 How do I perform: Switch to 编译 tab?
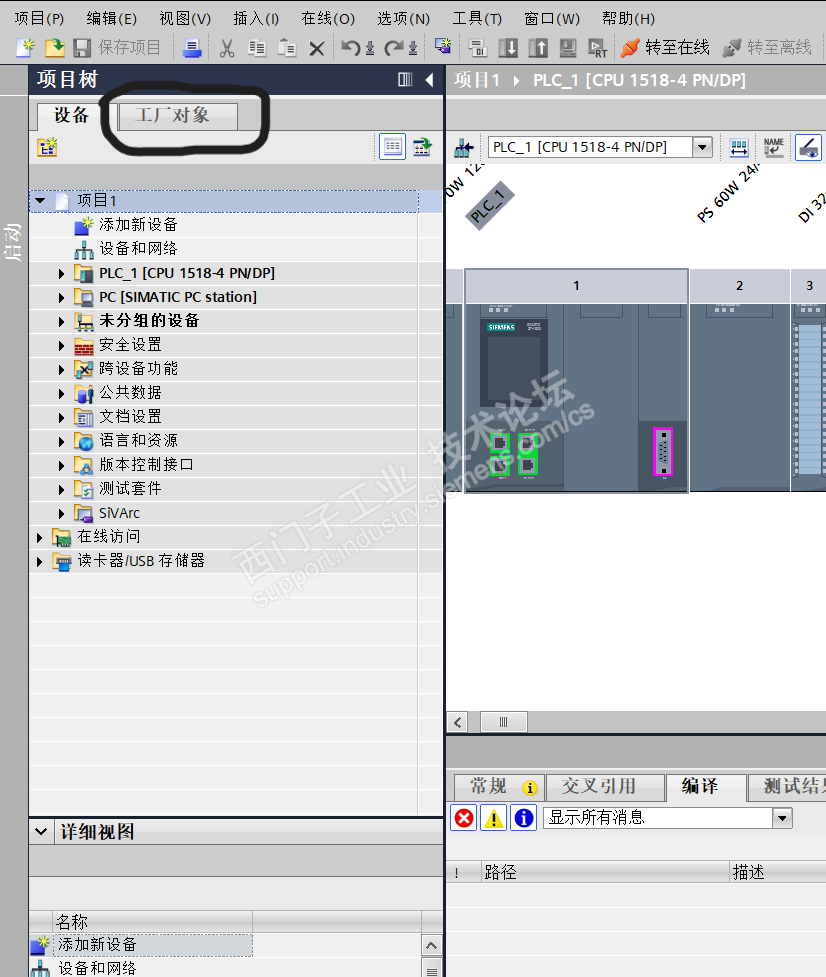(x=706, y=786)
